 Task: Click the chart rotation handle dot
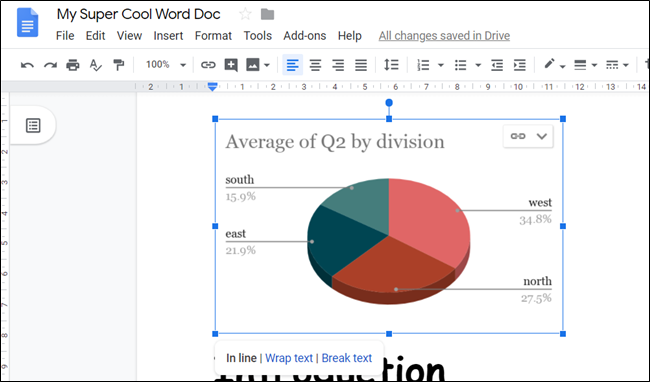click(x=389, y=102)
